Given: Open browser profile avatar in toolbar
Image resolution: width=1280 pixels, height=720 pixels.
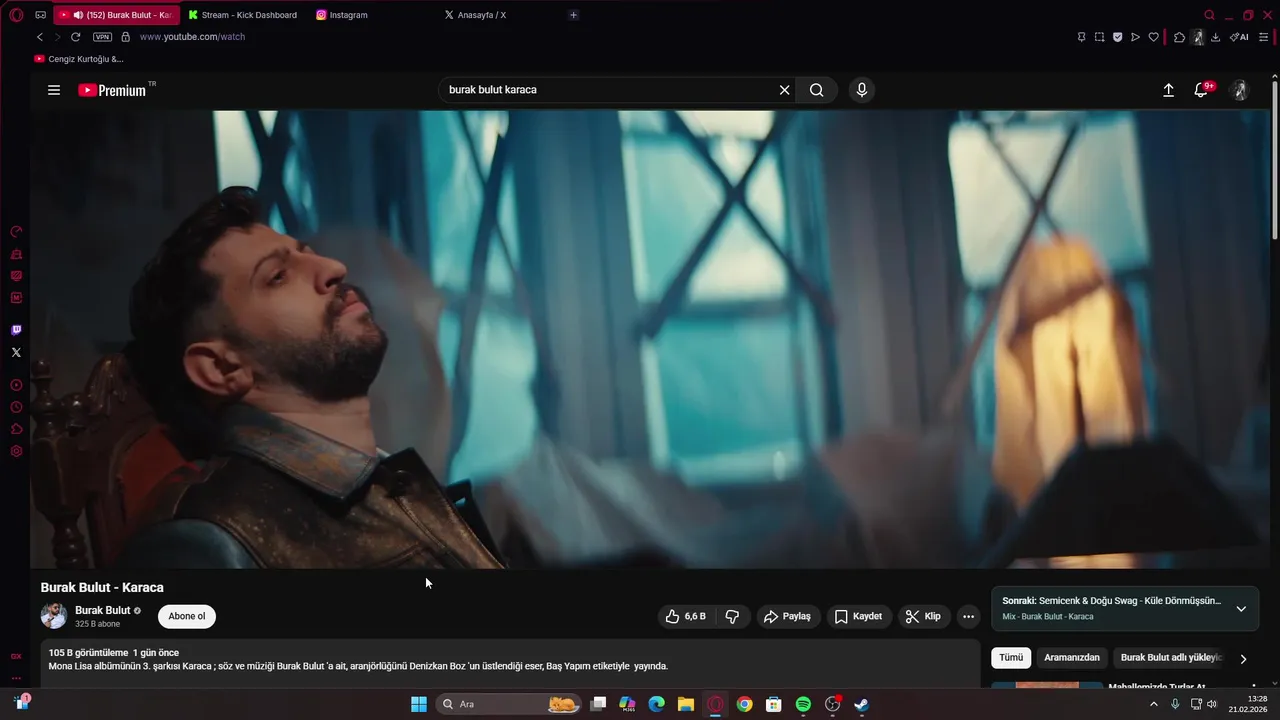Looking at the screenshot, I should [x=1198, y=37].
